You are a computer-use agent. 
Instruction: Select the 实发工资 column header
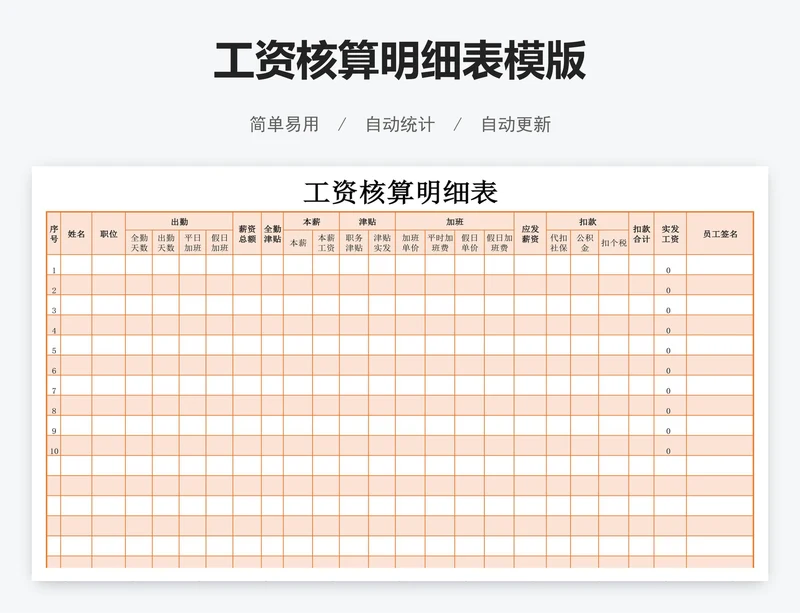[x=670, y=234]
